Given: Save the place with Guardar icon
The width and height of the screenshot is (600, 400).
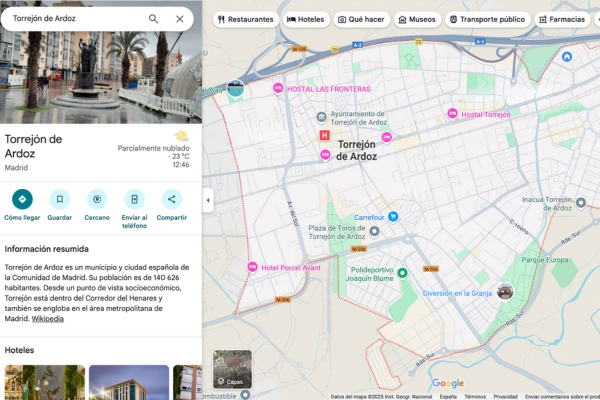Looking at the screenshot, I should click(x=60, y=199).
